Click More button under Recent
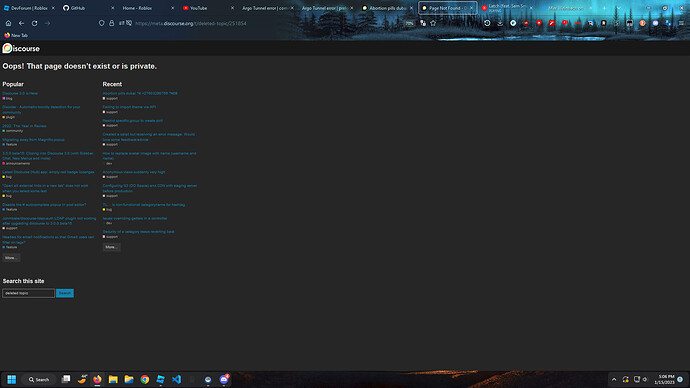Screen dimensions: 690x388 (111, 247)
